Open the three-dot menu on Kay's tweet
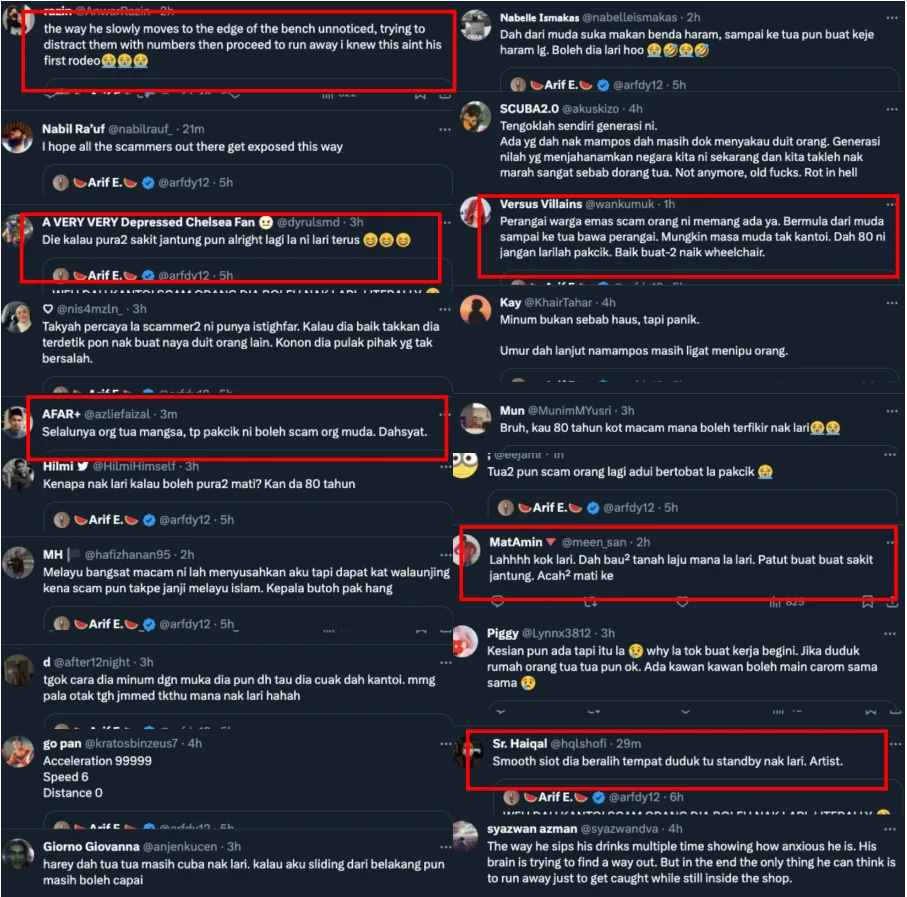The image size is (907, 897). (891, 303)
